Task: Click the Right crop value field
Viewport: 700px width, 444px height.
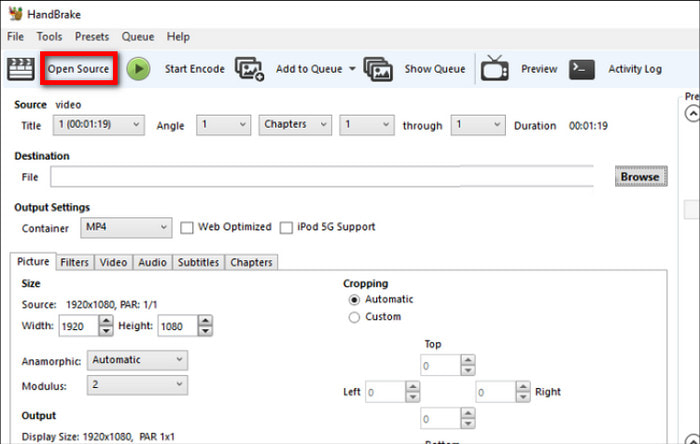Action: (x=496, y=392)
